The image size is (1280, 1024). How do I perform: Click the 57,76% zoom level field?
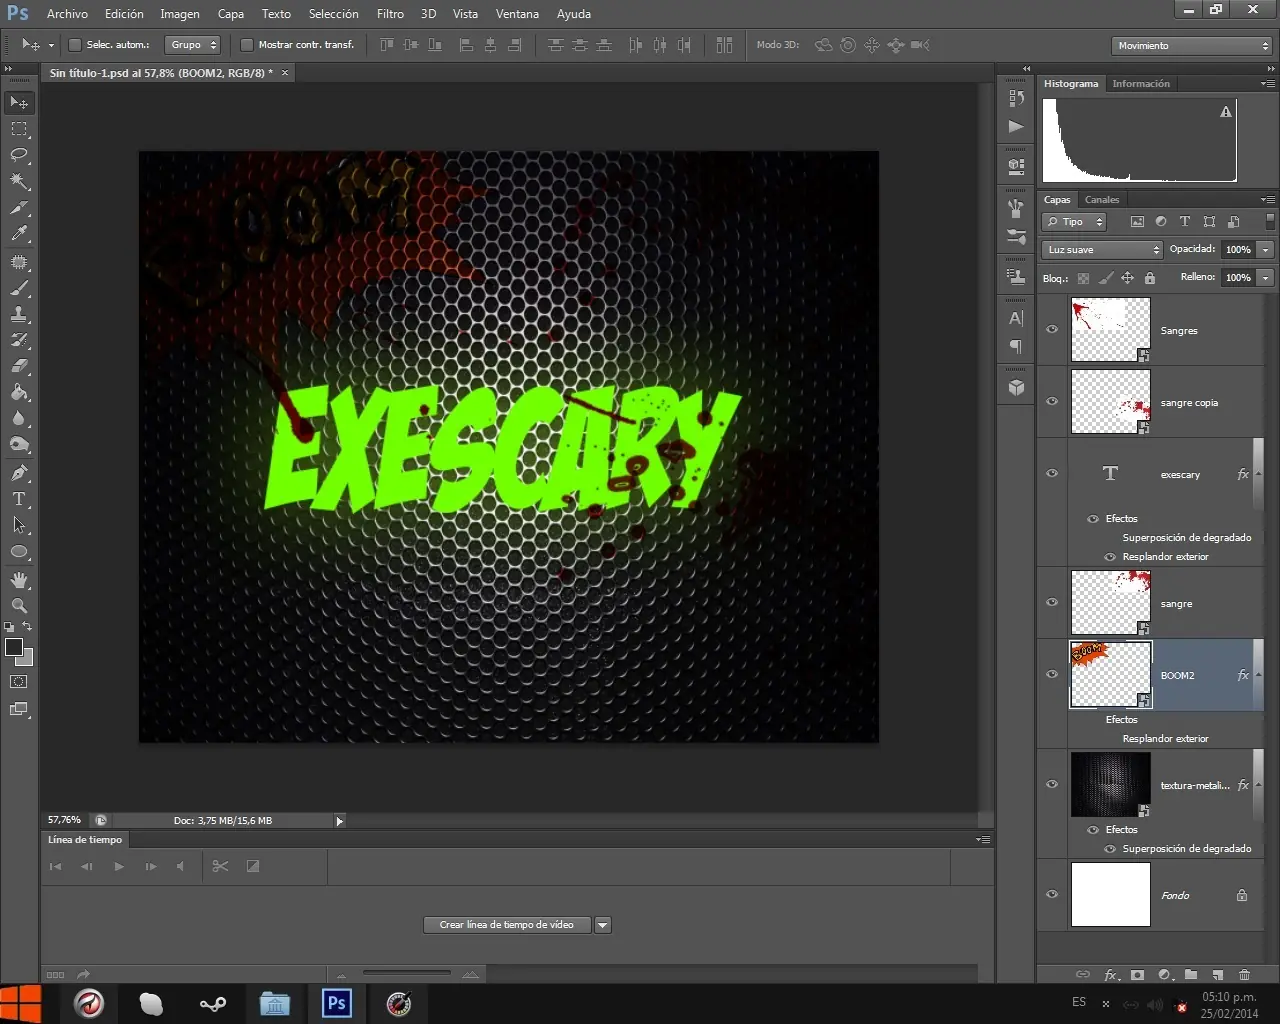[65, 820]
